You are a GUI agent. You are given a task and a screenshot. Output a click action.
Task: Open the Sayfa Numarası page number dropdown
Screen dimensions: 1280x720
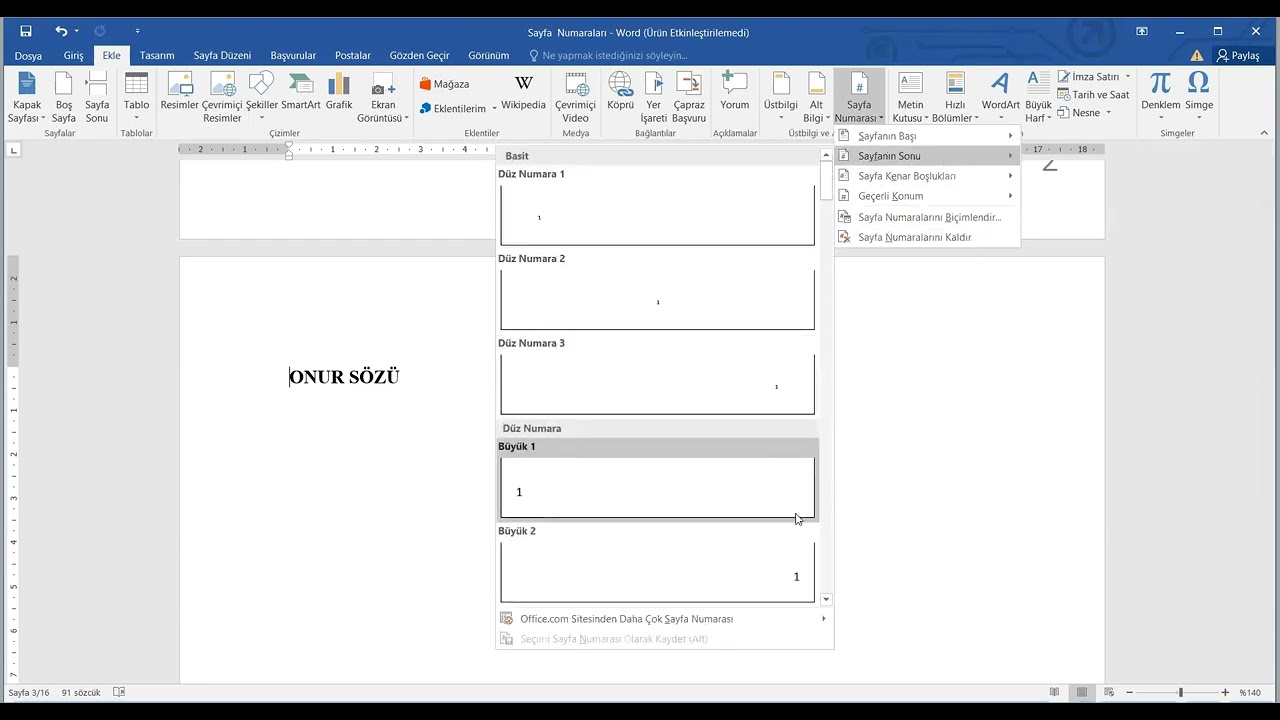(x=859, y=98)
